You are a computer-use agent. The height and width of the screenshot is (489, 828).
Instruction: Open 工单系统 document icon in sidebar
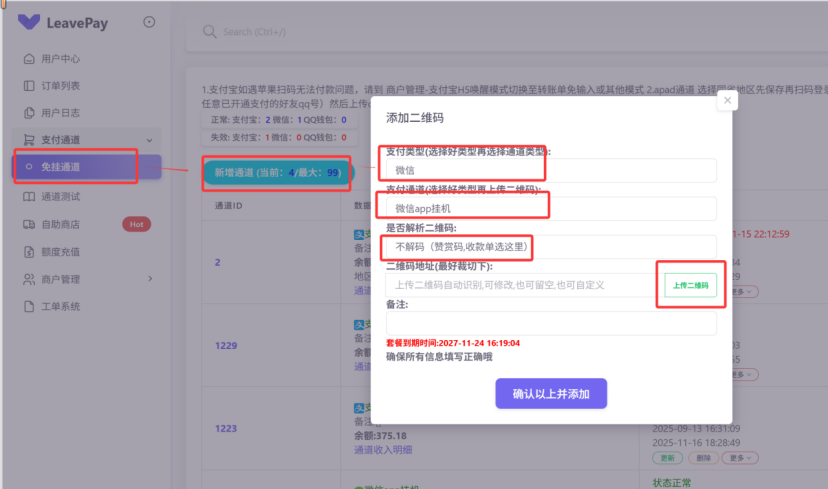(x=29, y=306)
